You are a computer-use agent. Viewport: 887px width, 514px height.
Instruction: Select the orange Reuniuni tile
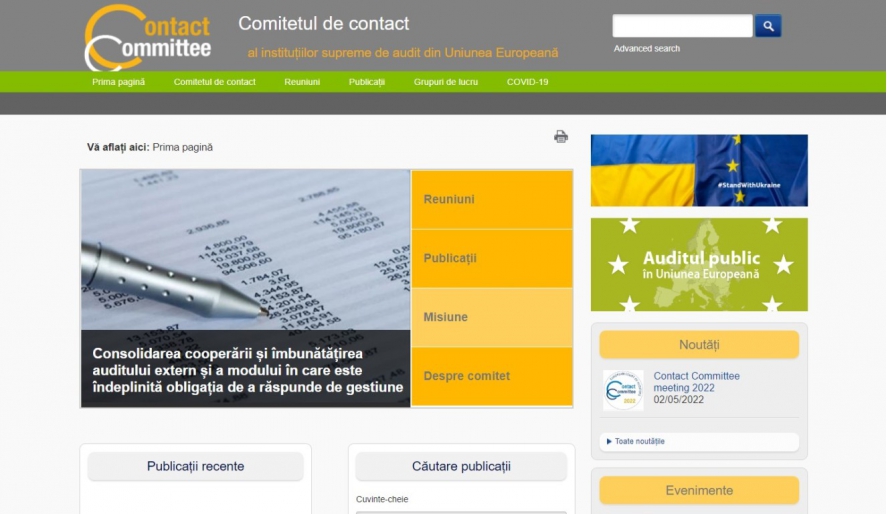tap(492, 200)
